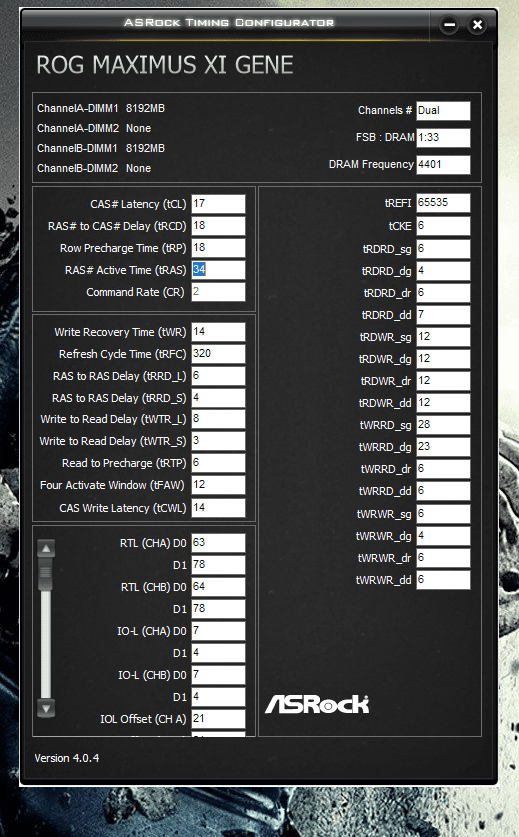The image size is (519, 837).
Task: Click the tWRRD_dd value field
Action: [x=443, y=491]
